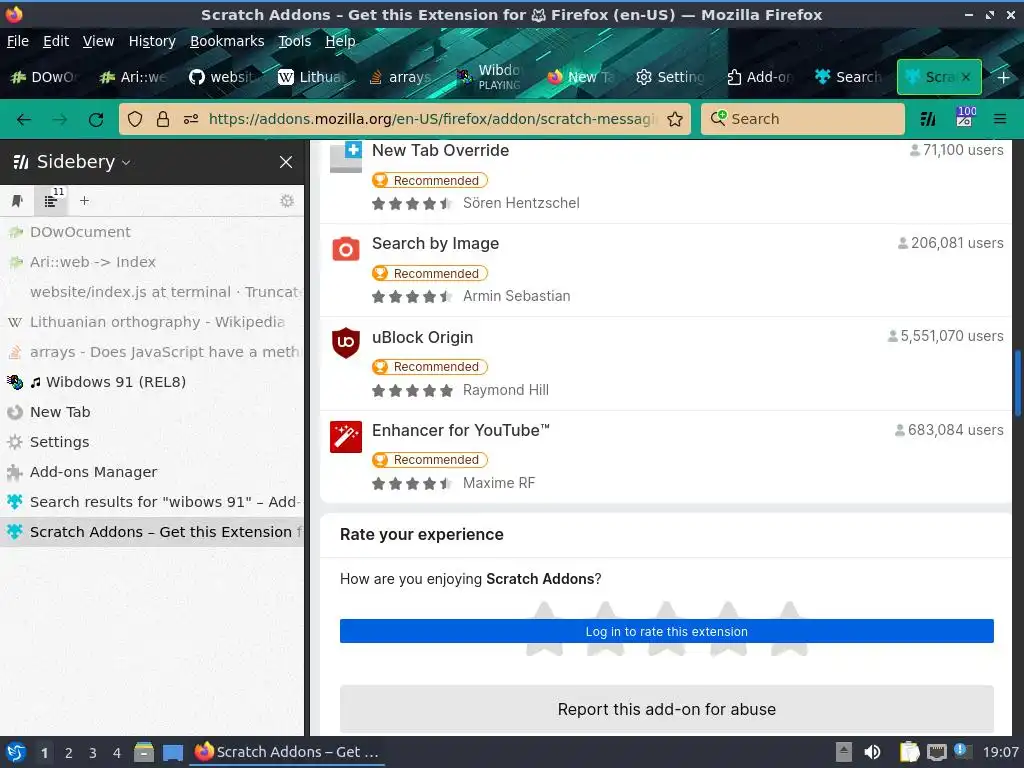Show desktop via blue taskbar icon
The height and width of the screenshot is (768, 1024).
[172, 752]
